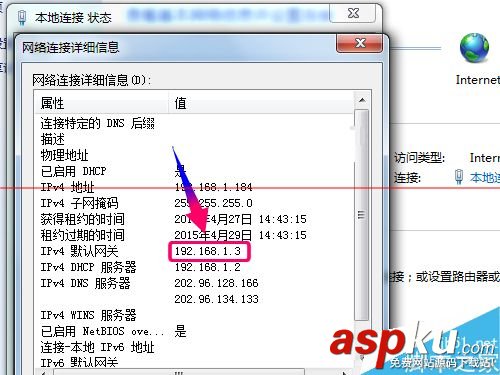Select the 租约过期的时间 property
This screenshot has width=500, height=375.
pyautogui.click(x=82, y=235)
